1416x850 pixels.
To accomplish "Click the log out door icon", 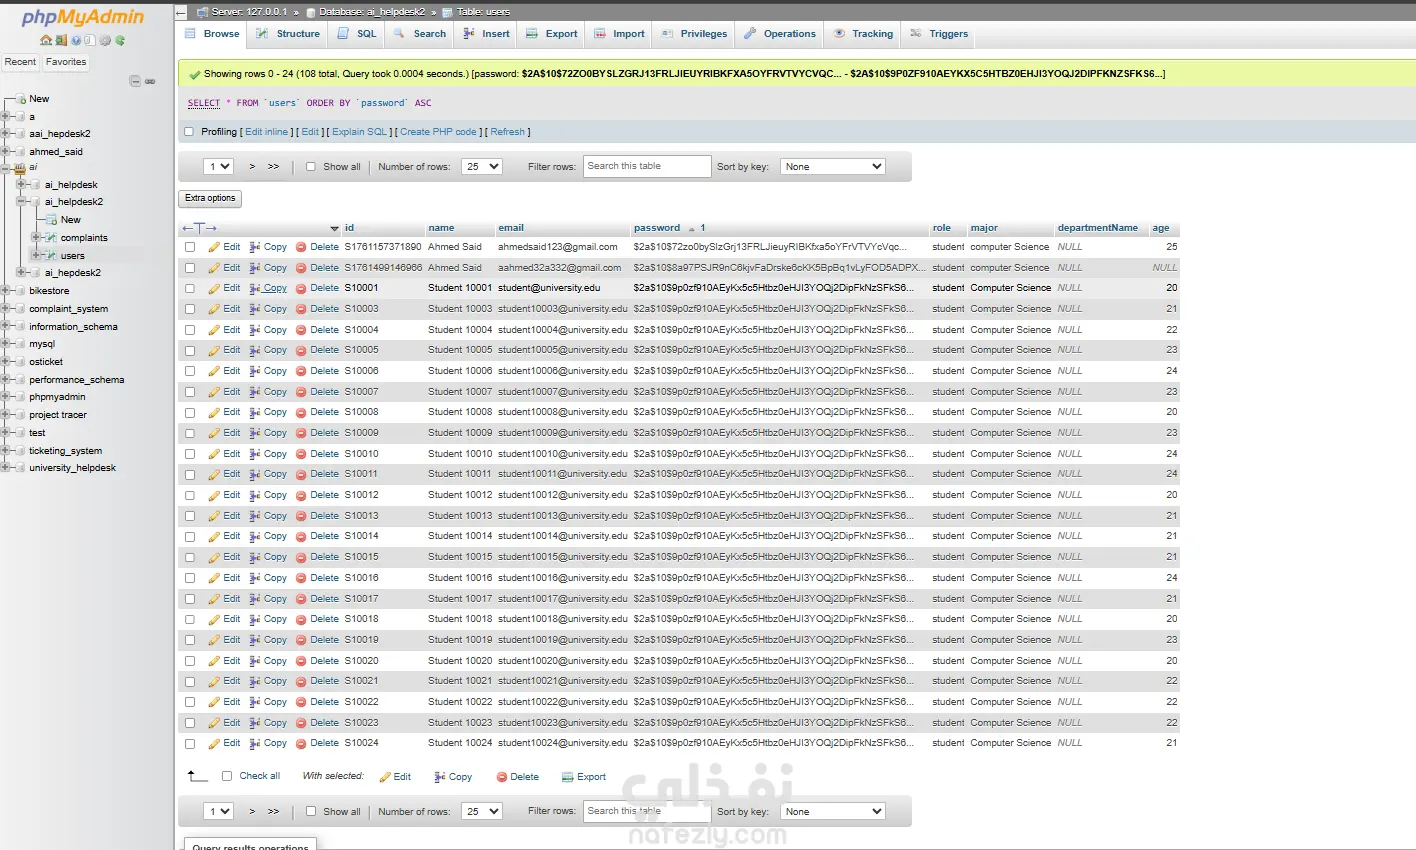I will (x=61, y=41).
